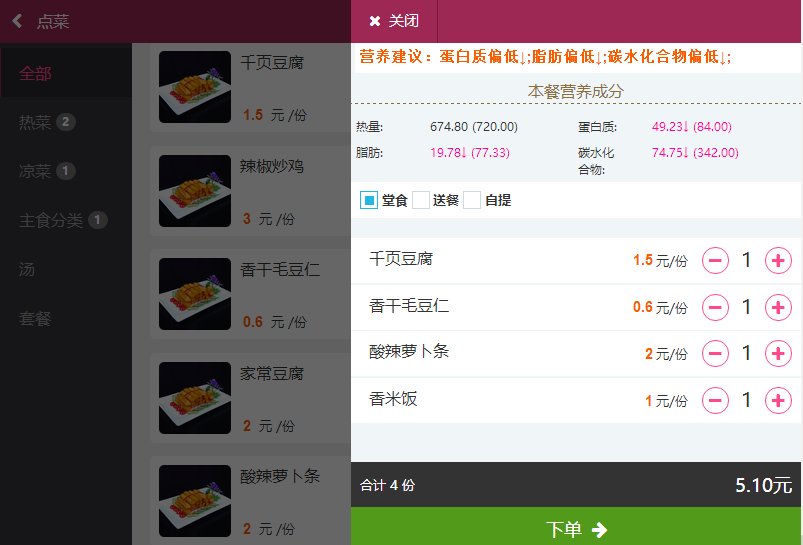Open the 套餐 set meal category
803x545 pixels.
point(36,319)
